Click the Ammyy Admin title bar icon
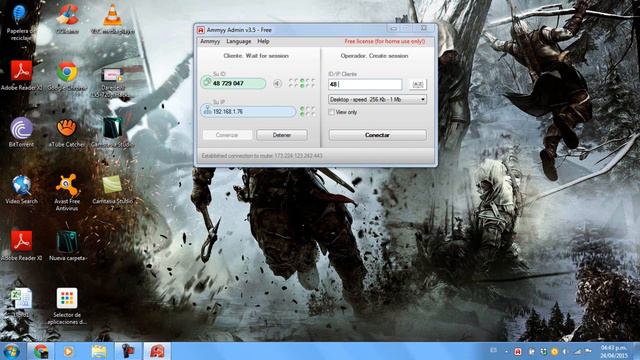 pyautogui.click(x=201, y=30)
